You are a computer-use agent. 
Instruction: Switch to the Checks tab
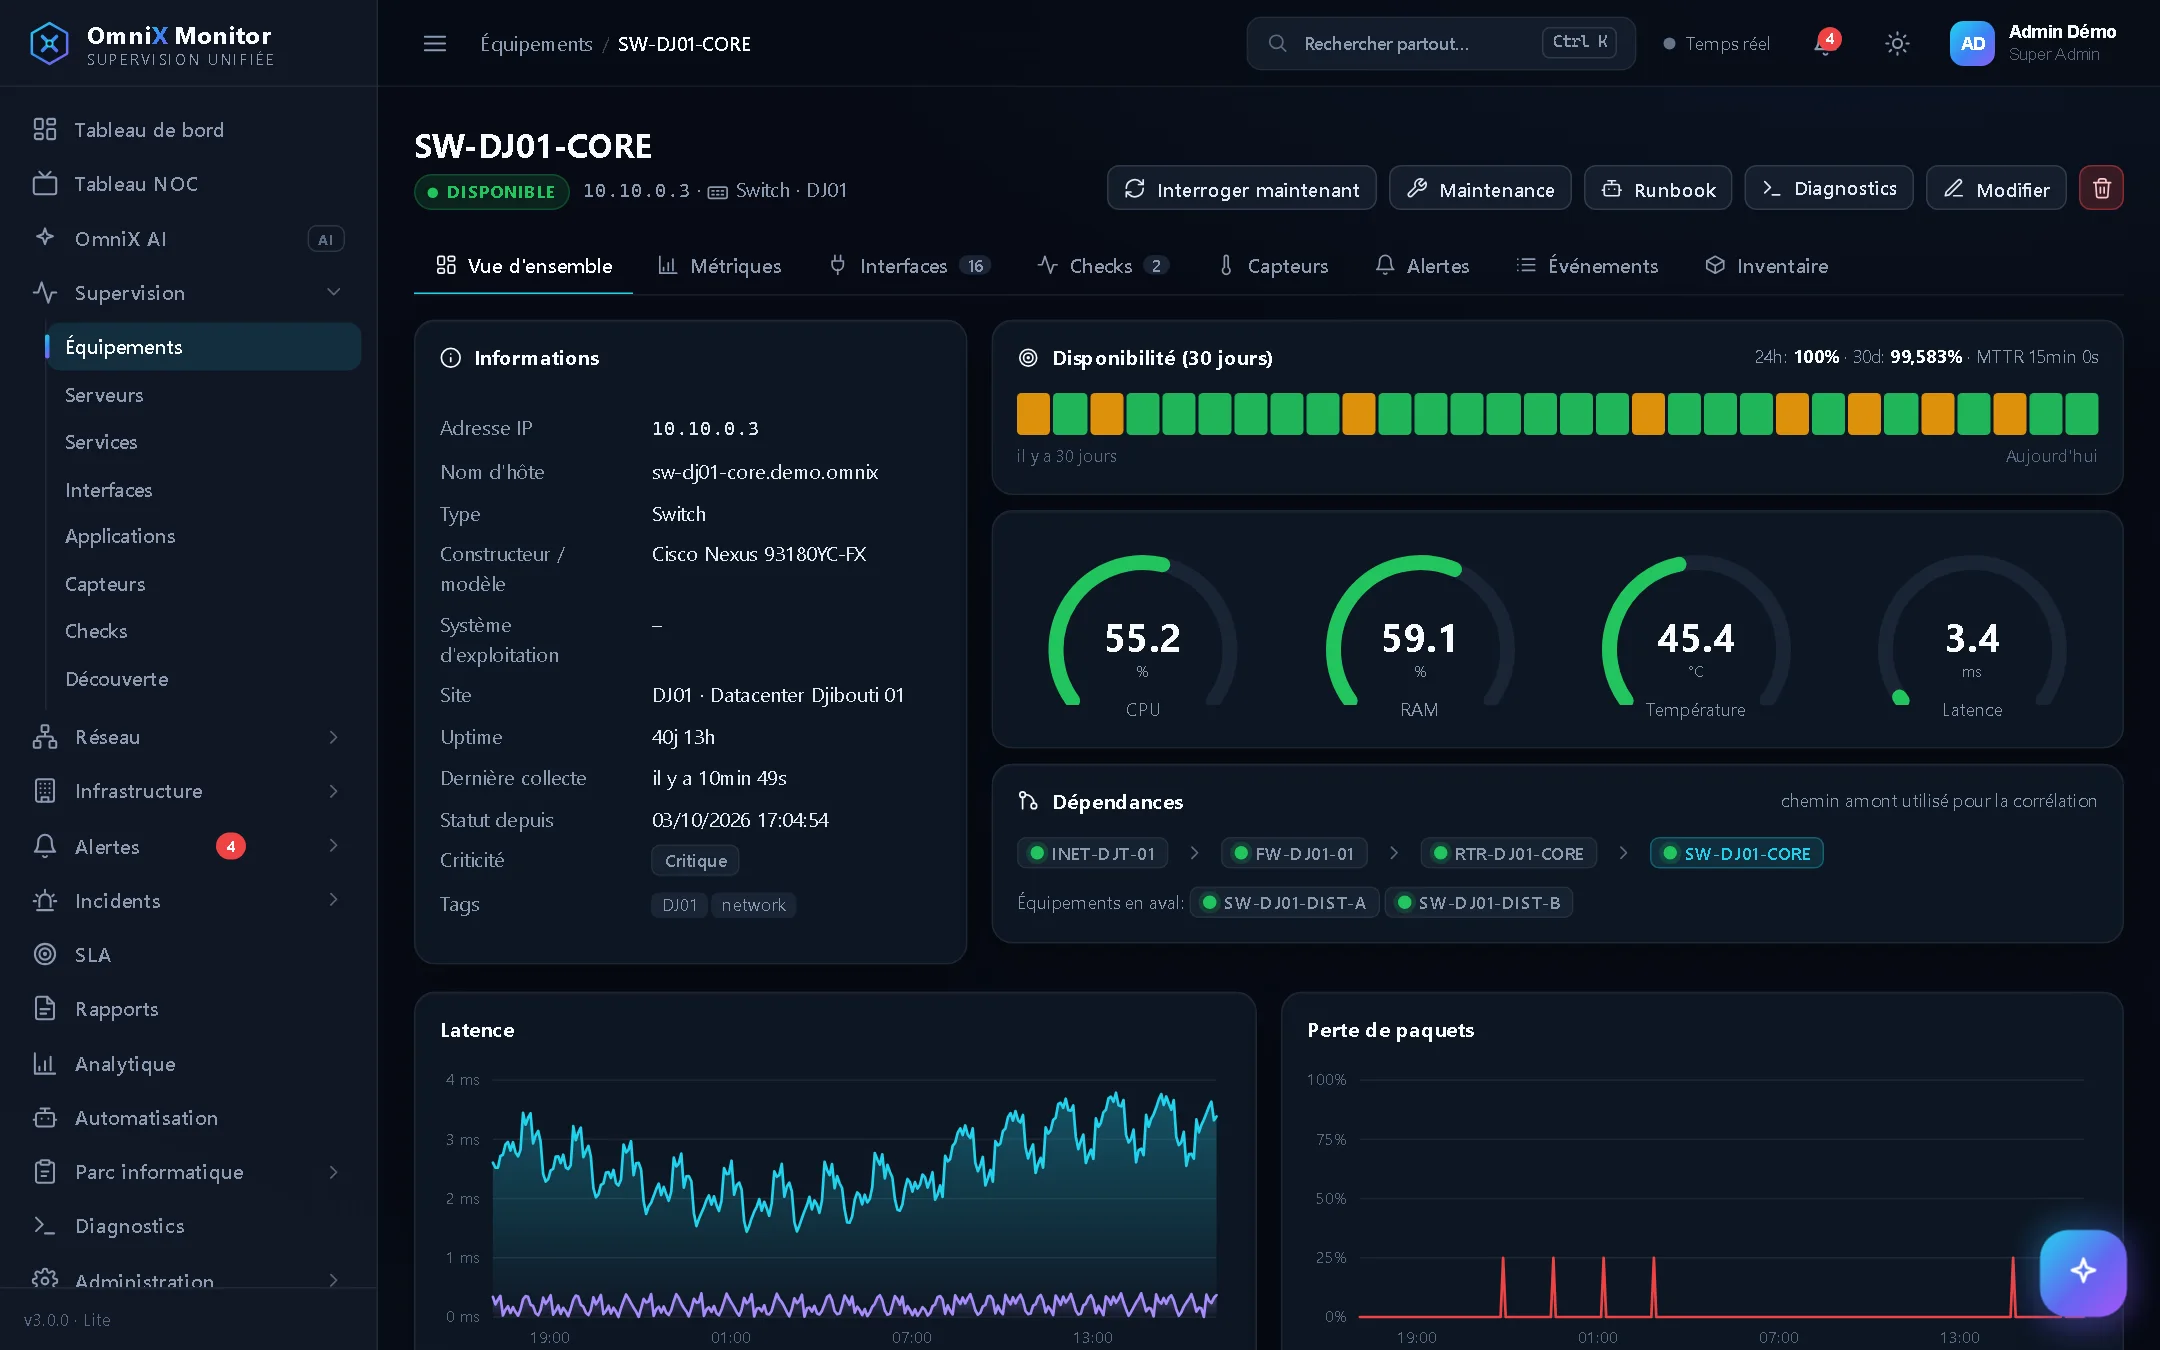pos(1102,266)
